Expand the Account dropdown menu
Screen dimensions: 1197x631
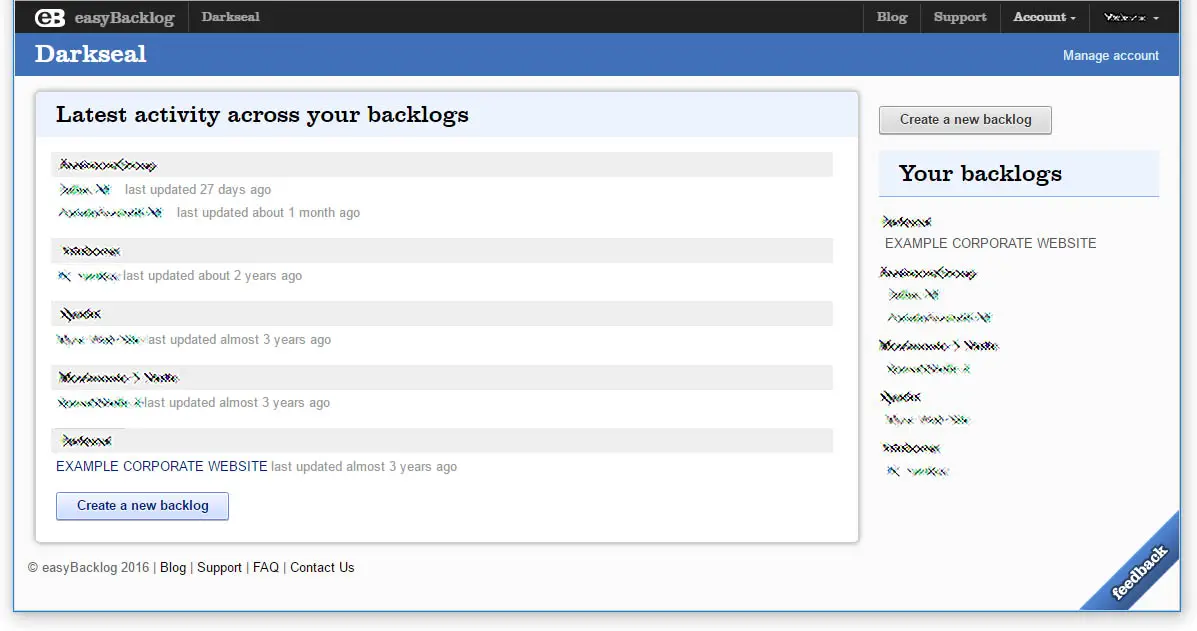(x=1044, y=17)
